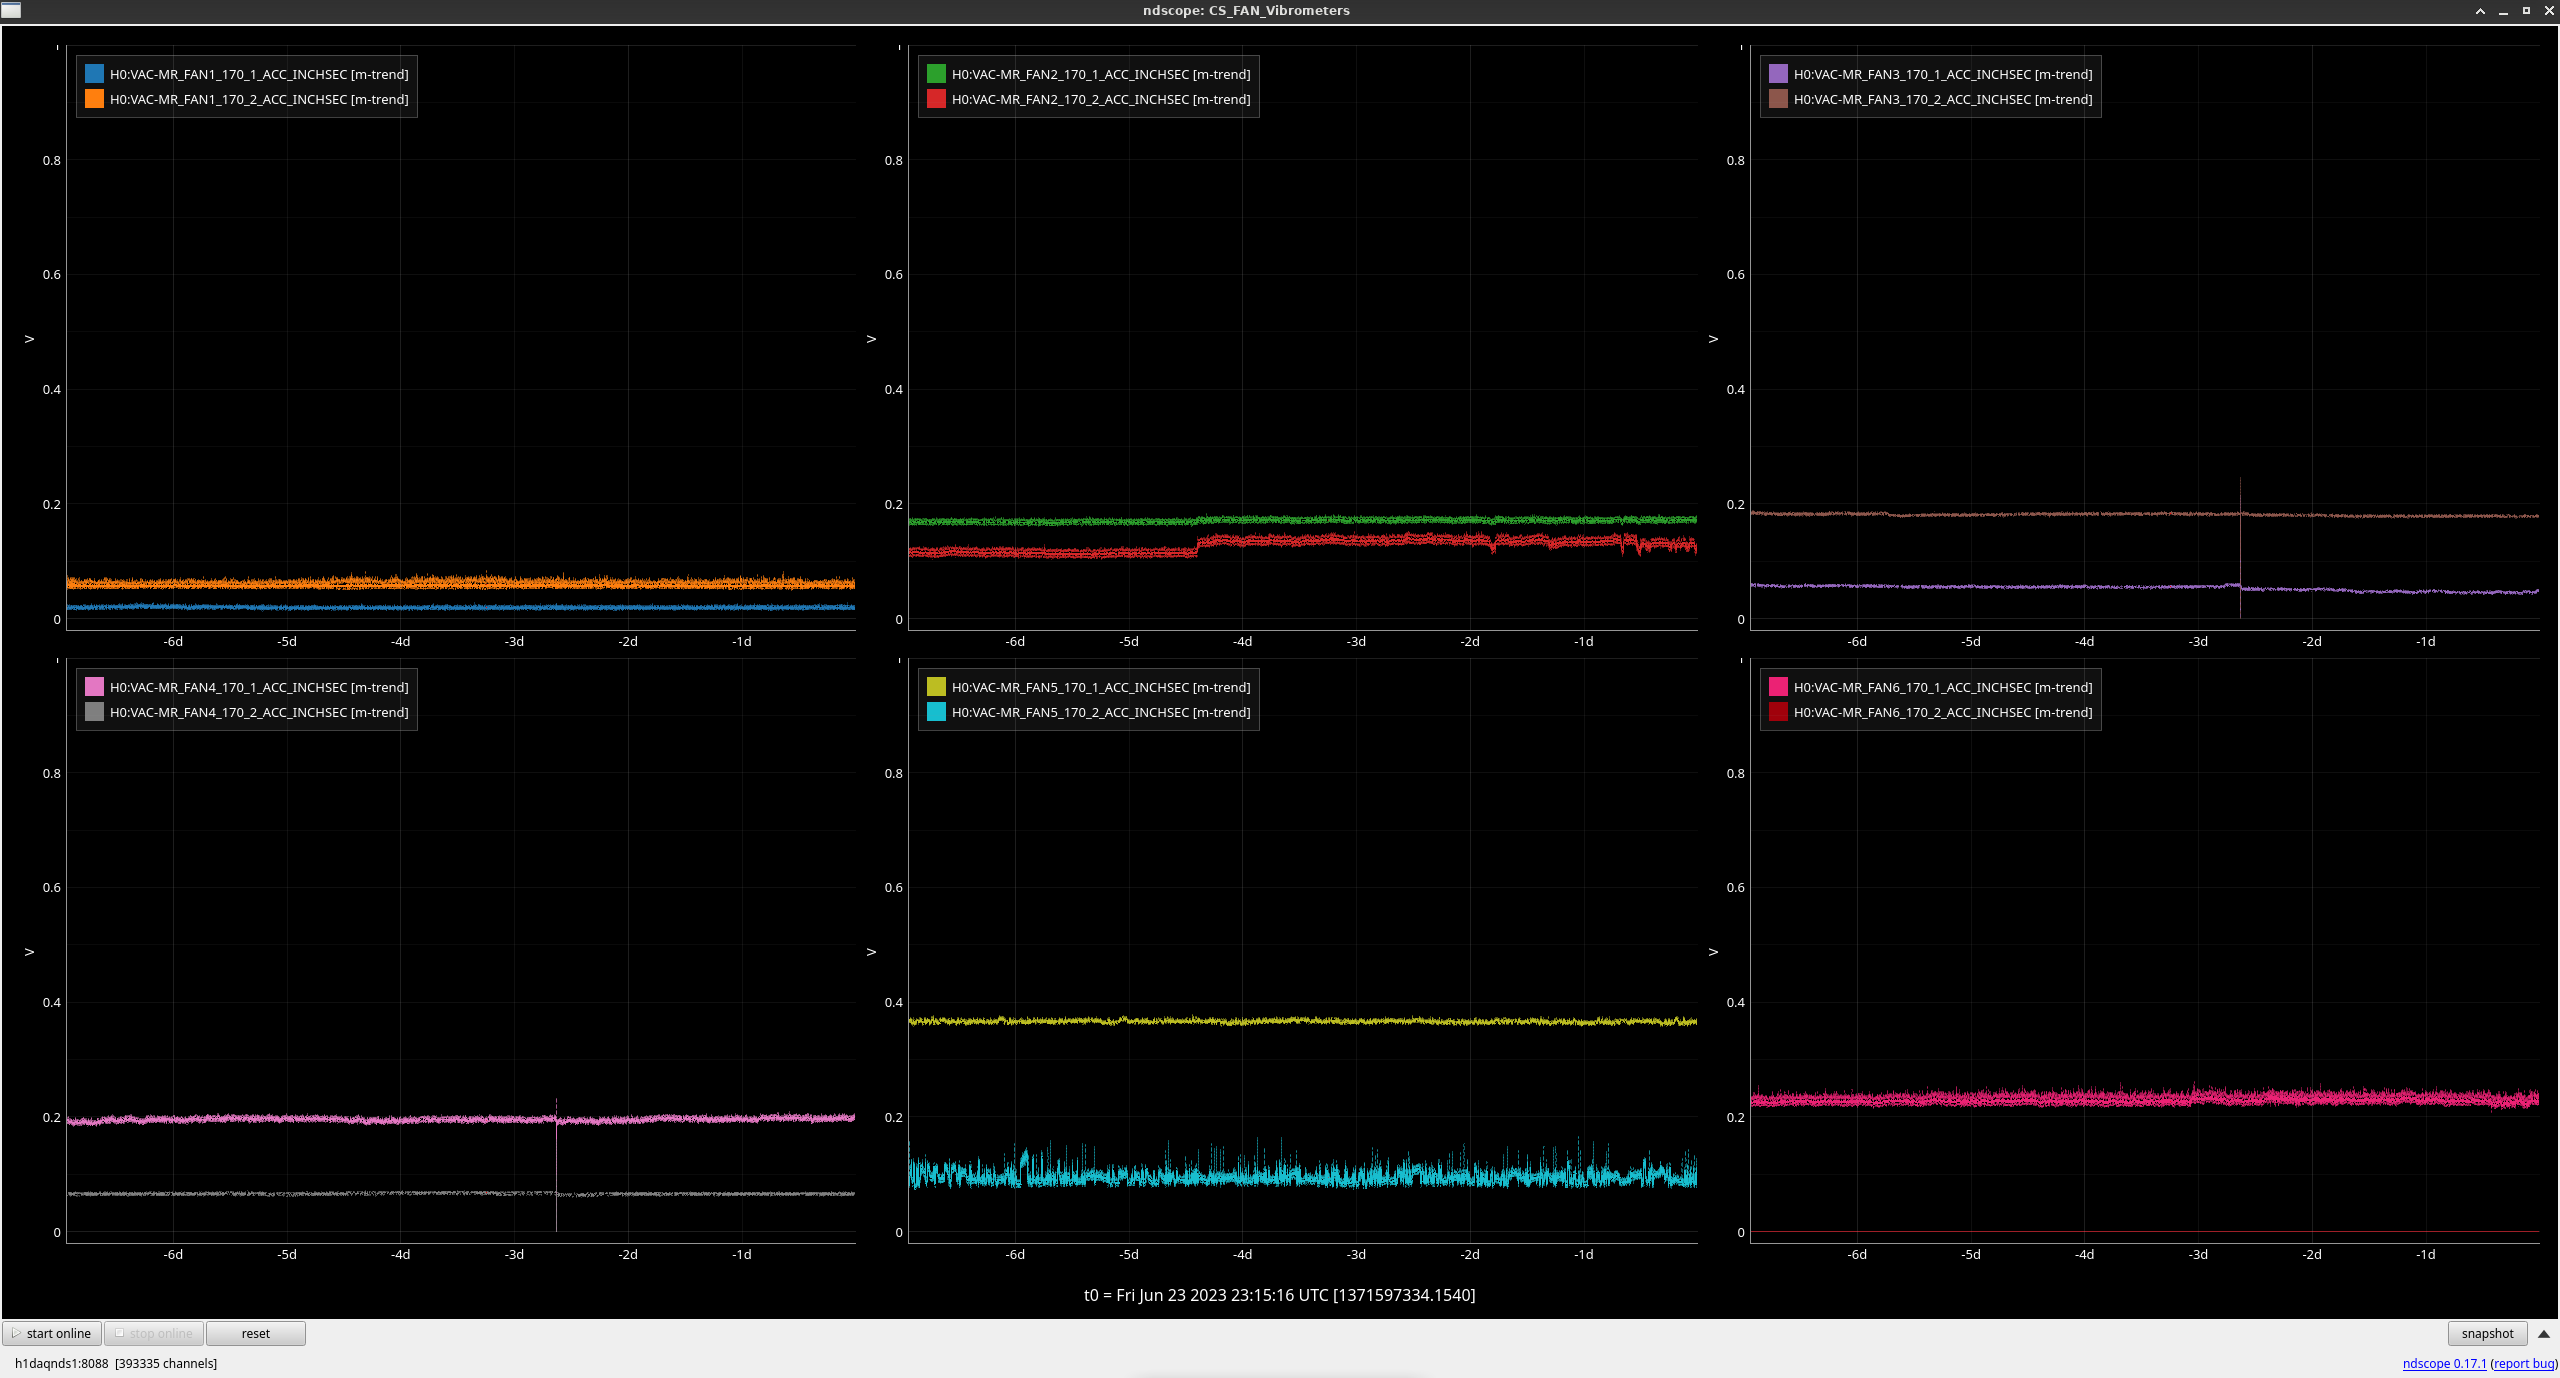The image size is (2560, 1378).
Task: Click the orange FAN1_170_2 legend swatch
Action: pyautogui.click(x=94, y=99)
